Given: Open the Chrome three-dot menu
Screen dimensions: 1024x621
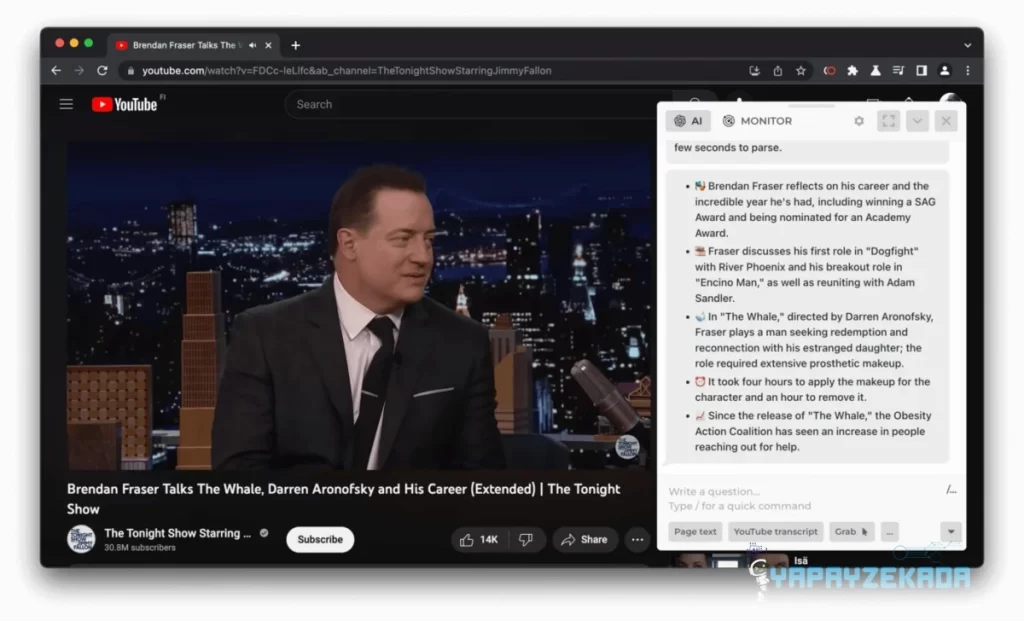Looking at the screenshot, I should pyautogui.click(x=968, y=71).
